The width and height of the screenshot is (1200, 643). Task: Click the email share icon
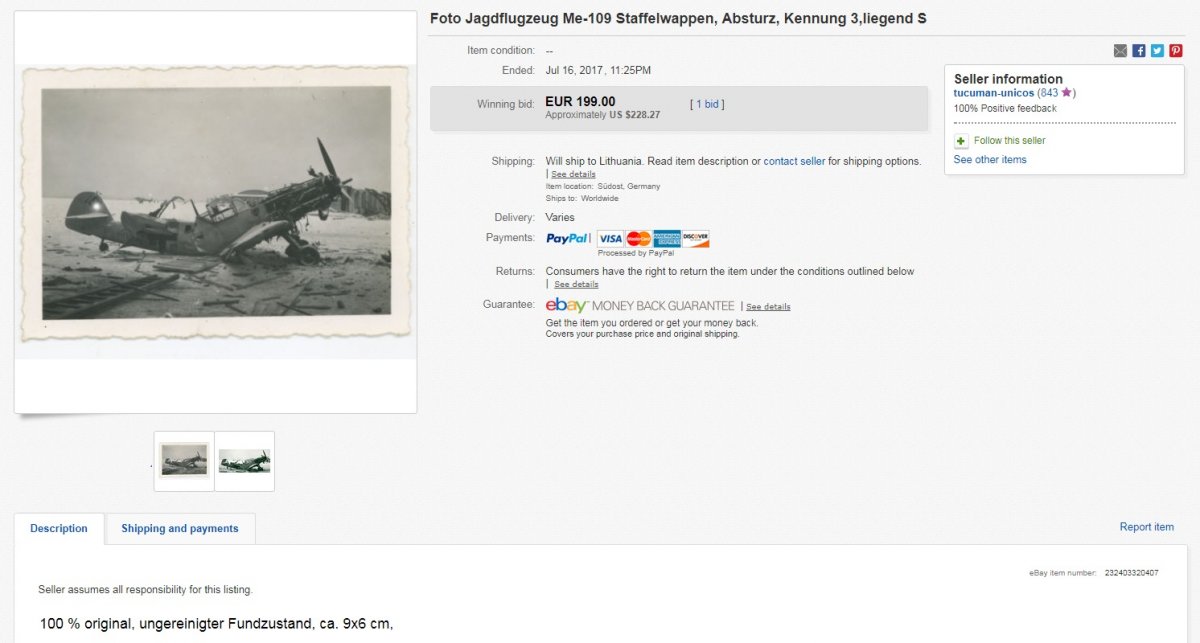1121,51
